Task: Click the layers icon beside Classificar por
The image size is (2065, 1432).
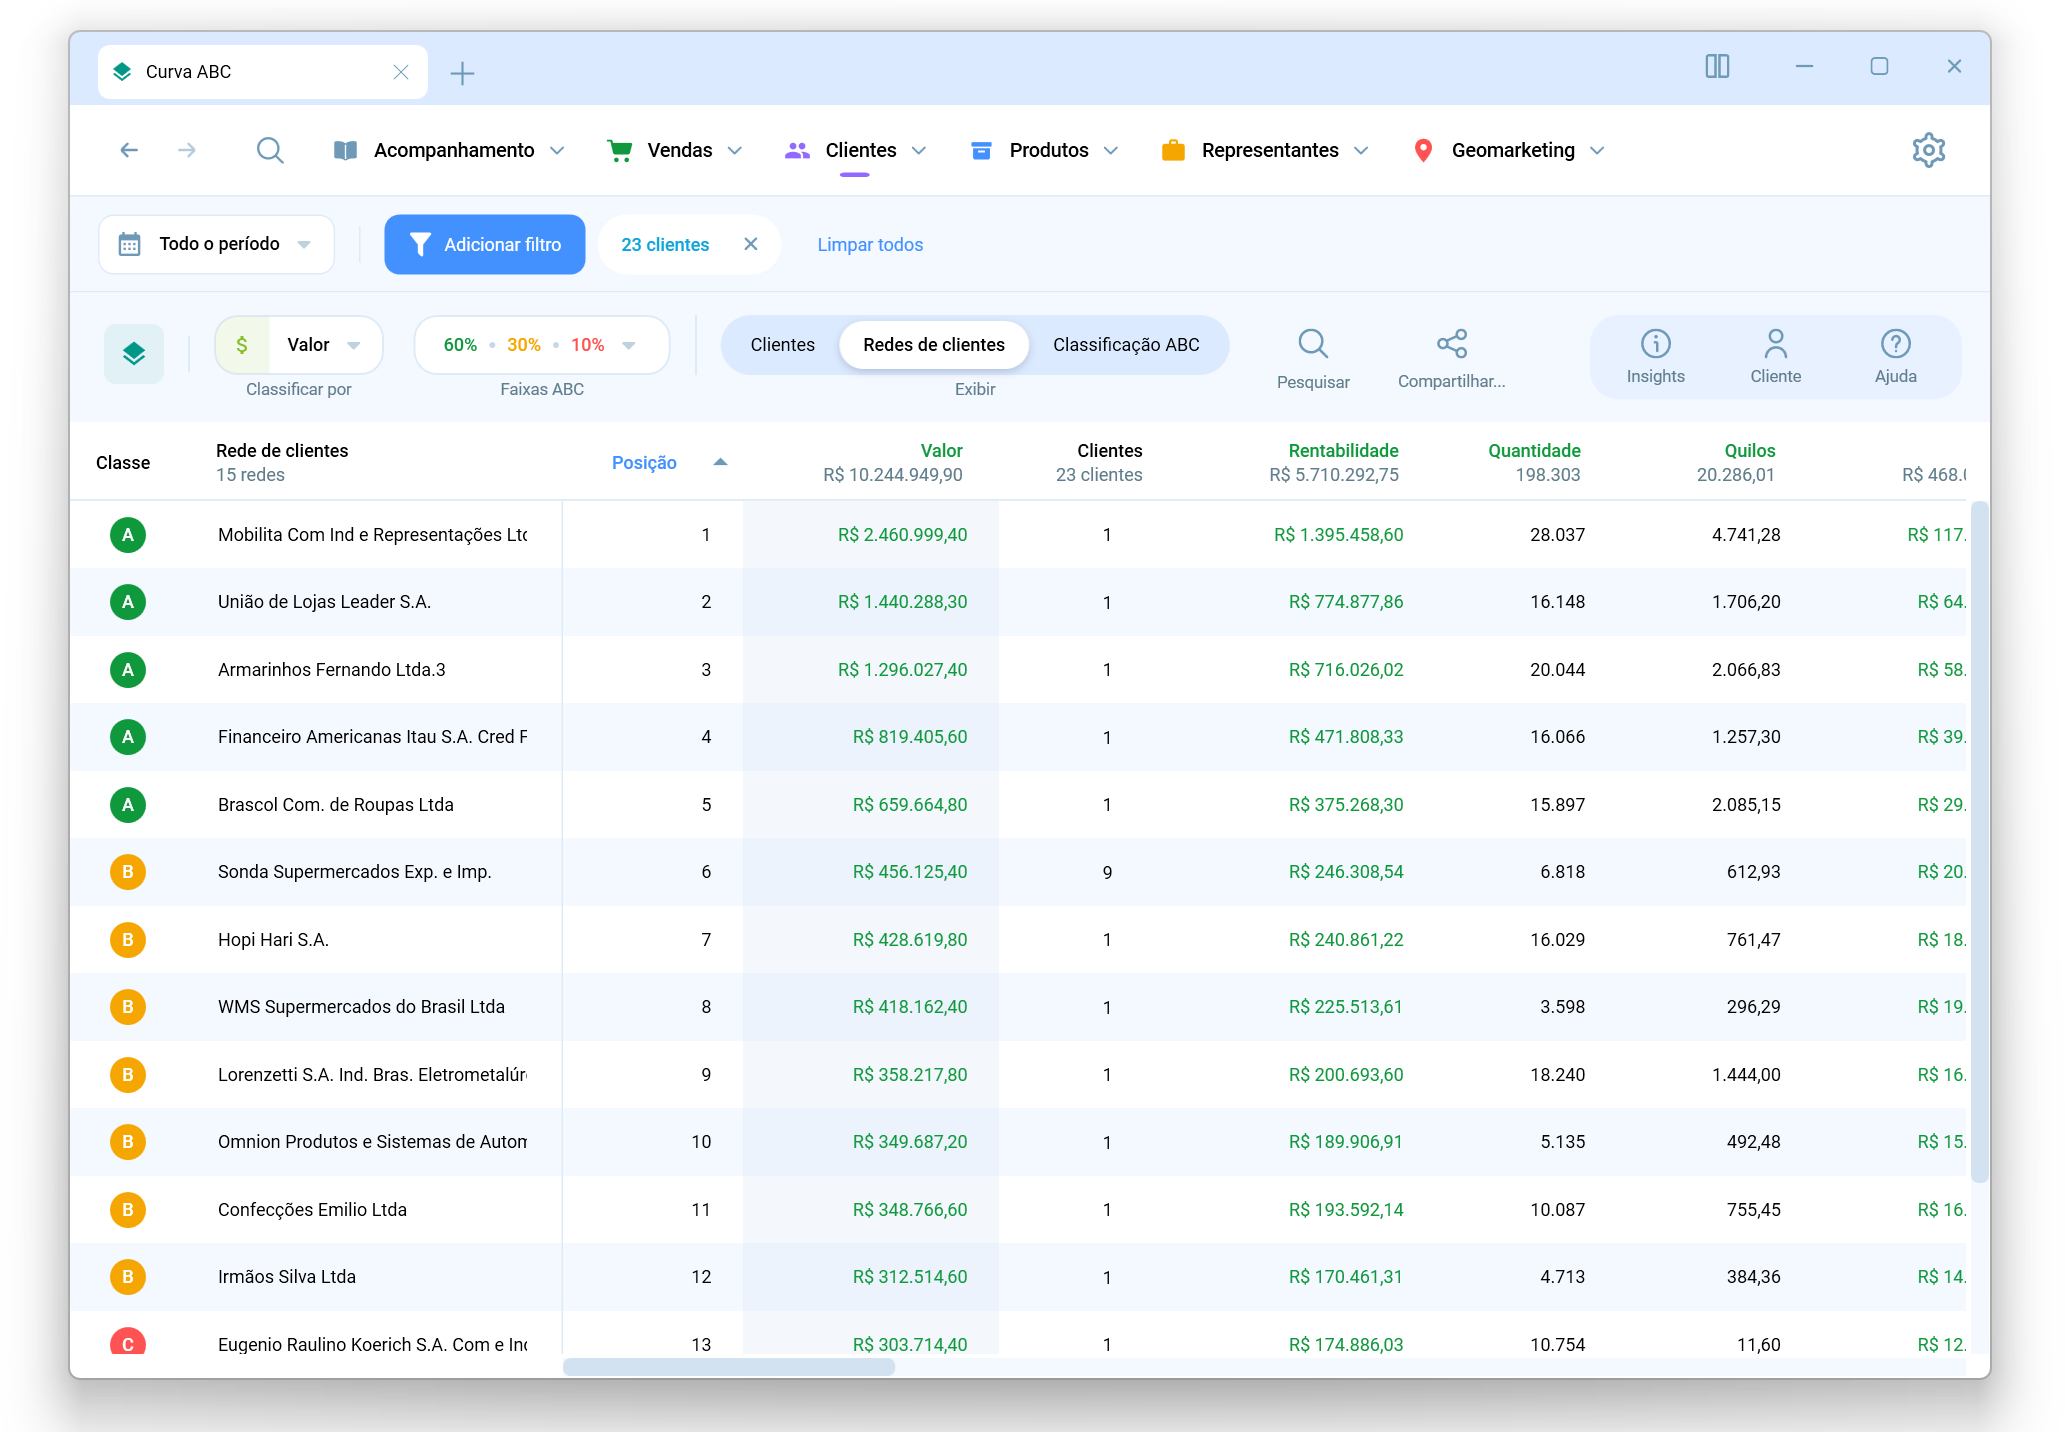Action: [134, 354]
